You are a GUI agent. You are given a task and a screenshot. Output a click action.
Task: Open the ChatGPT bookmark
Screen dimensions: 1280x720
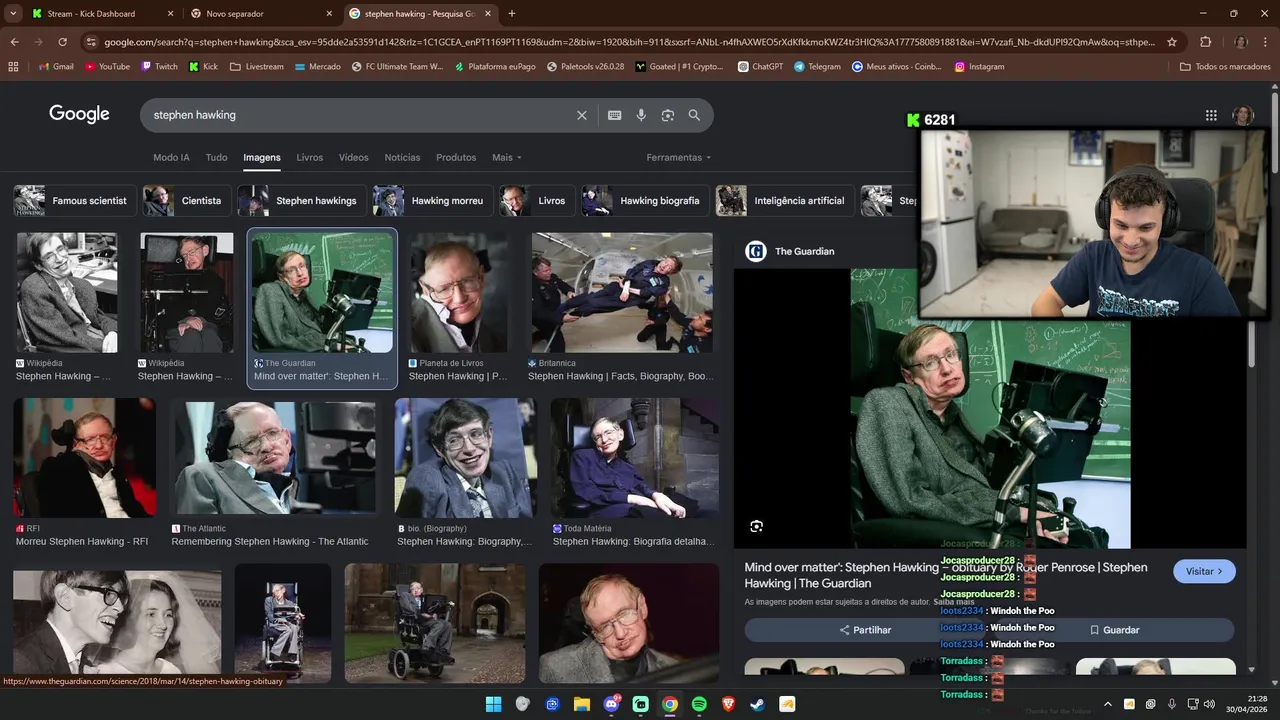click(x=760, y=66)
